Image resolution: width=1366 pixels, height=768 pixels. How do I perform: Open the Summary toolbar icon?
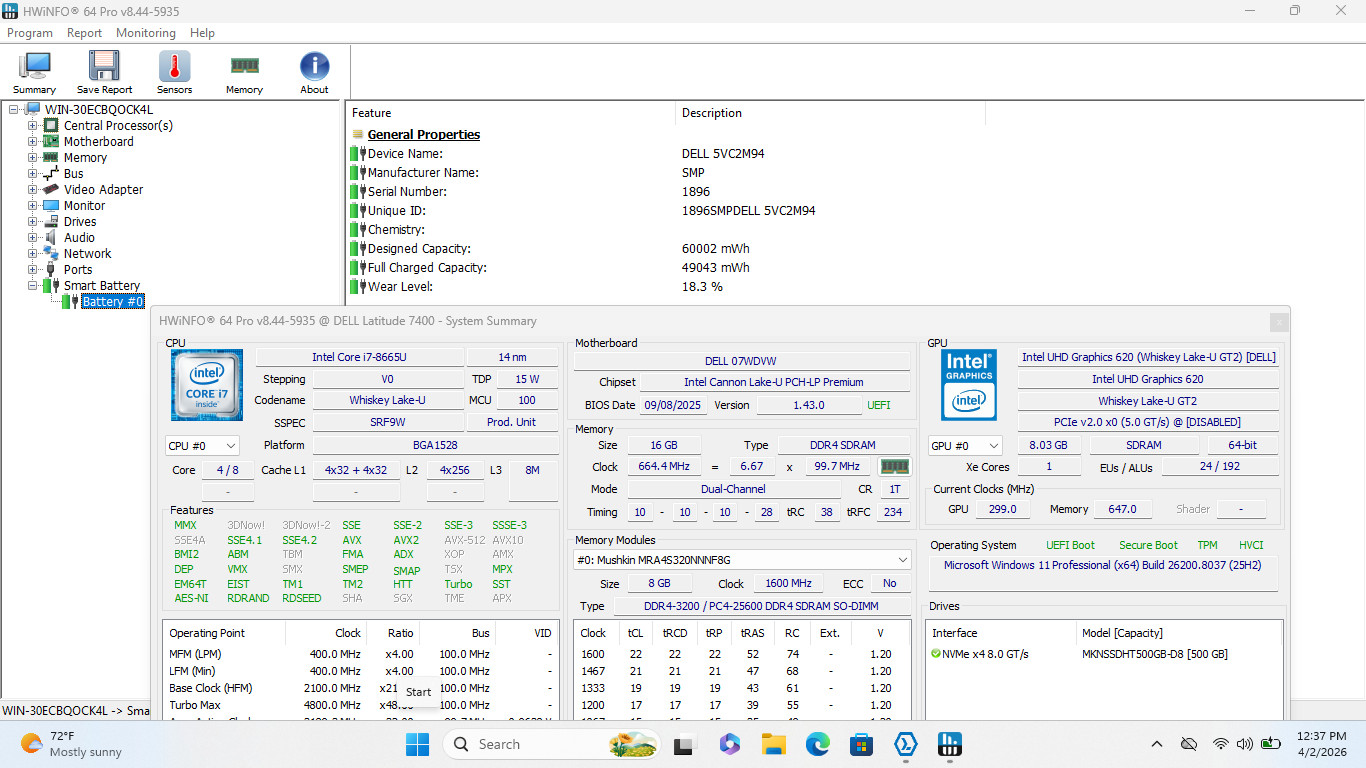coord(34,66)
